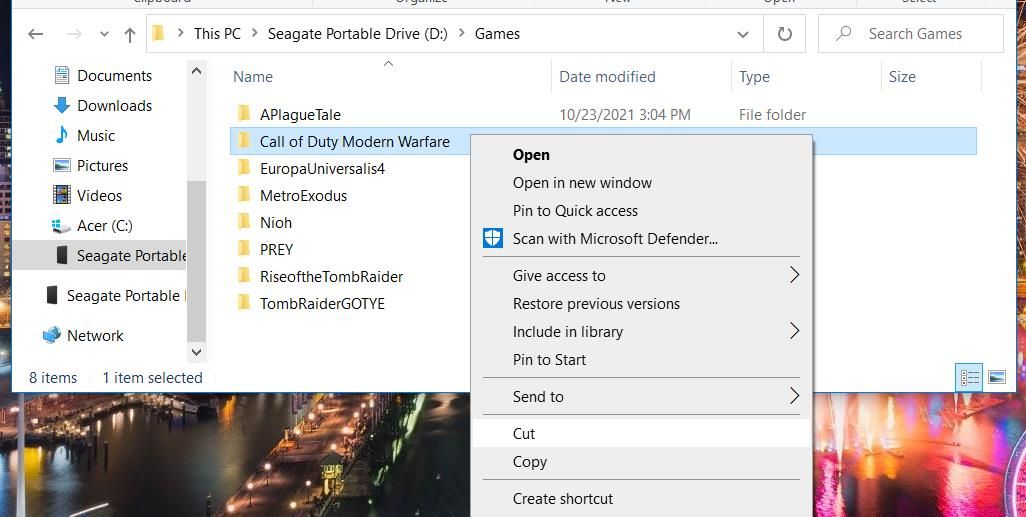The image size is (1026, 517).
Task: Click the TombRaiderGOTYE folder icon
Action: tap(244, 302)
